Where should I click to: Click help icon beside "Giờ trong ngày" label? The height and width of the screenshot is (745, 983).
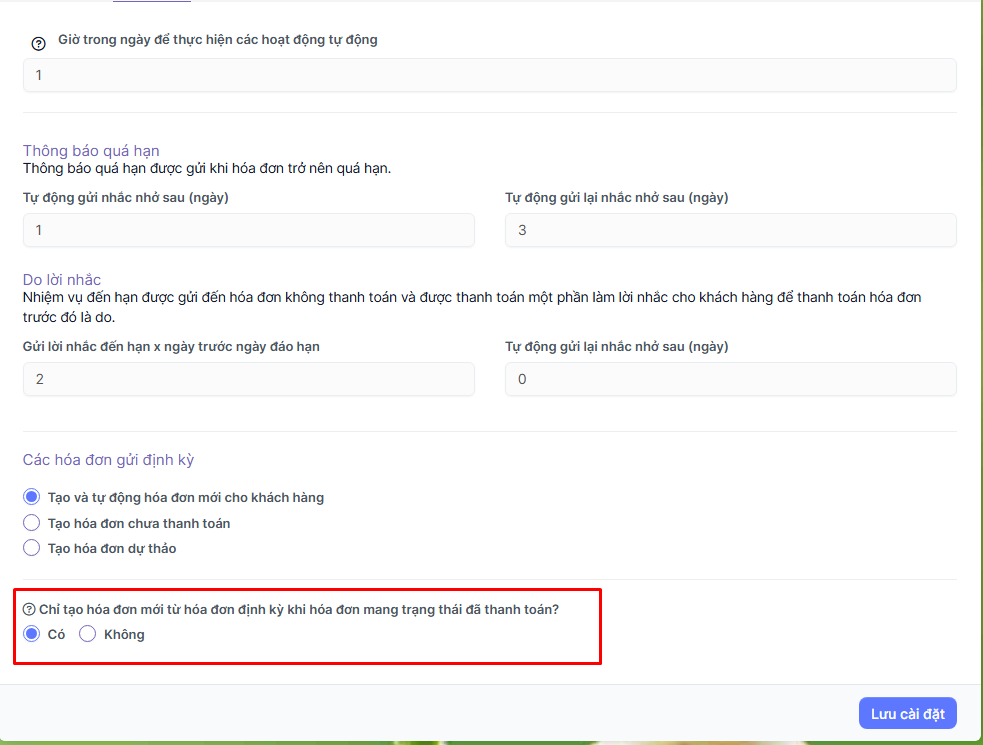pos(39,43)
